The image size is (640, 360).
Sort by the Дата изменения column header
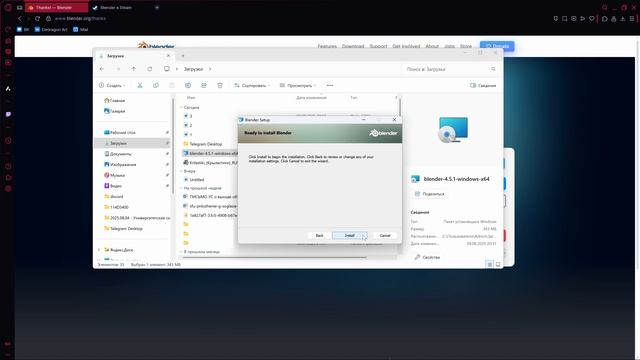(x=311, y=98)
